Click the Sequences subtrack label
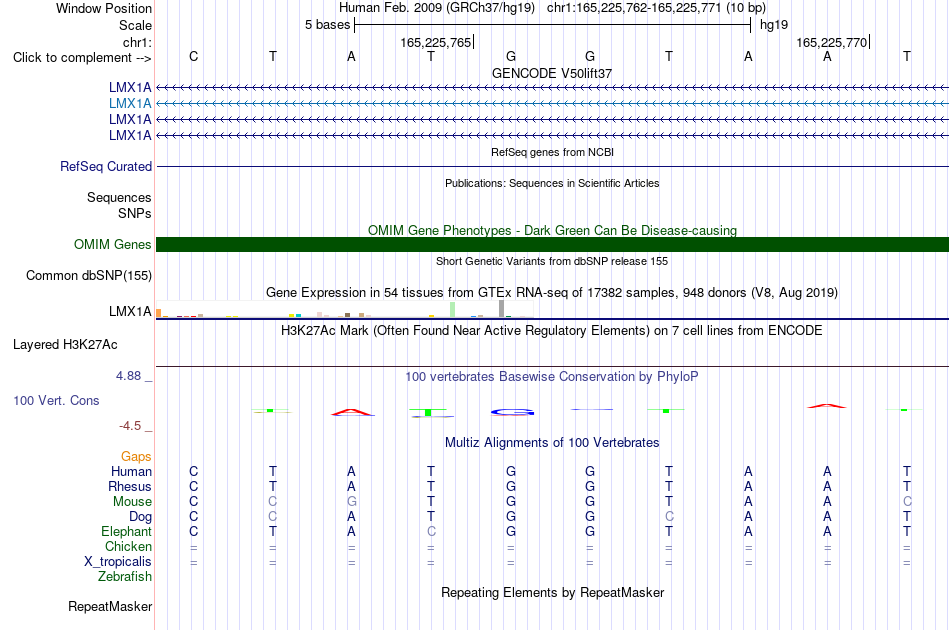 click(119, 197)
